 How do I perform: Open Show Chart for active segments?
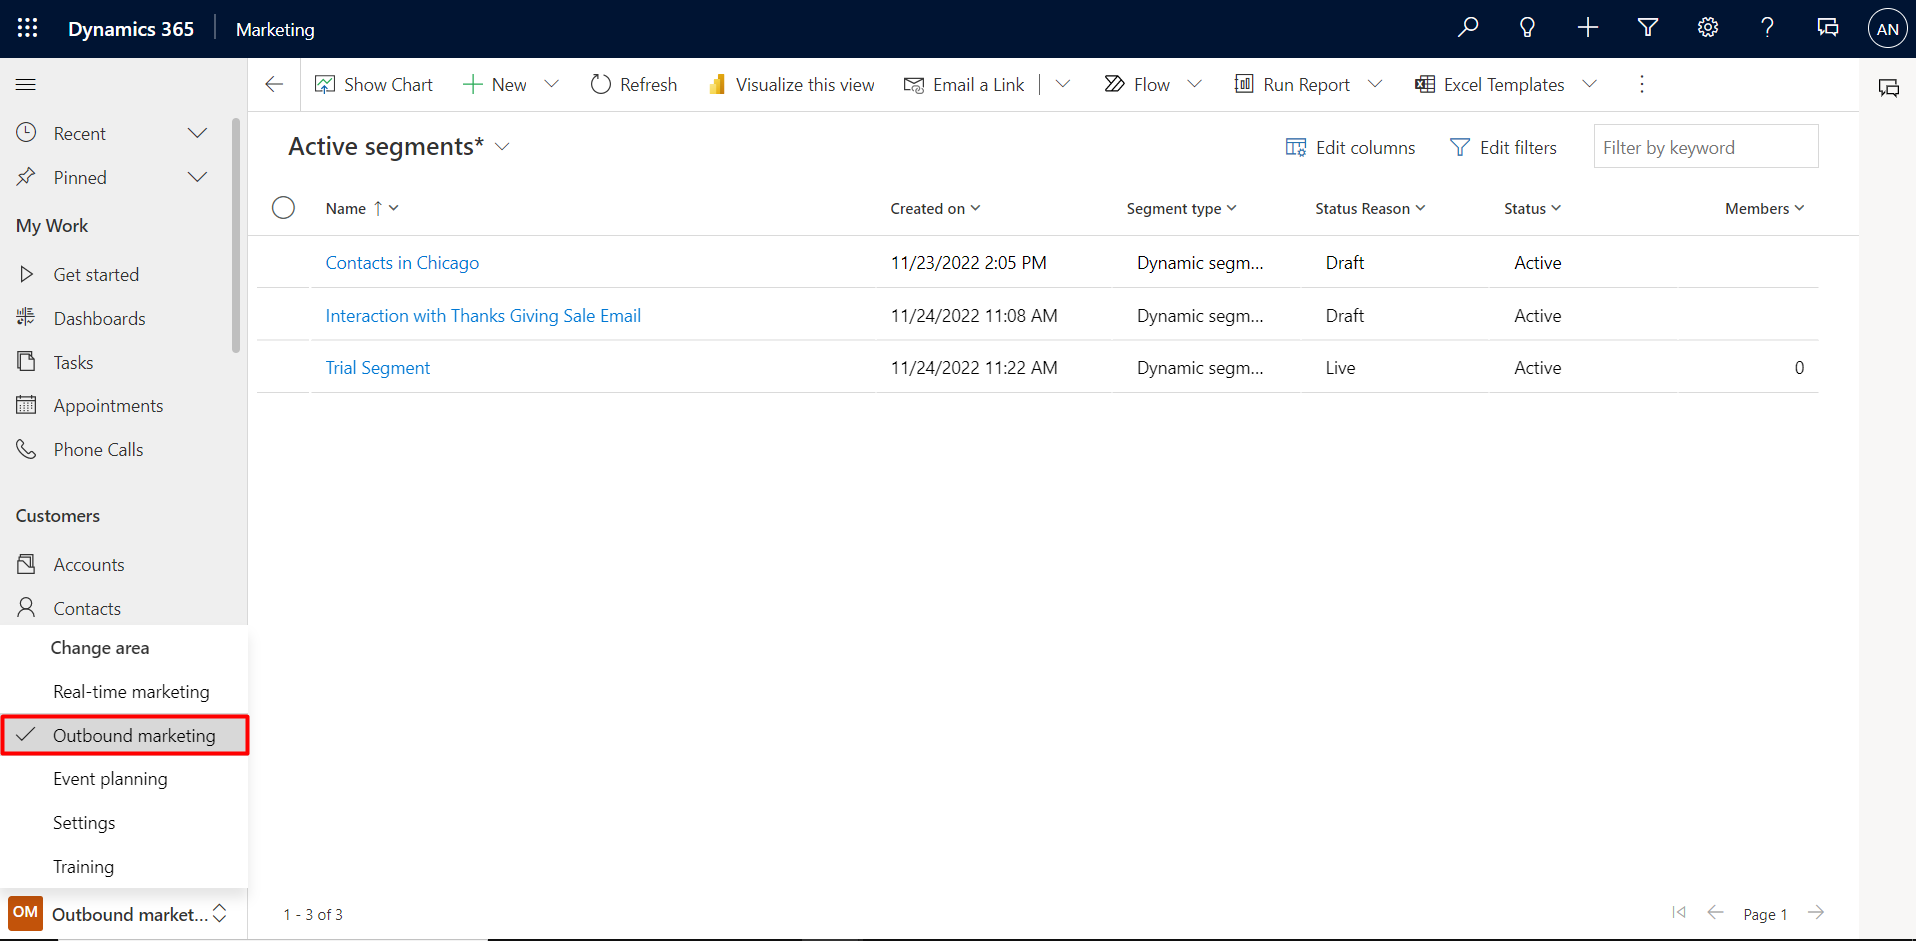click(373, 84)
